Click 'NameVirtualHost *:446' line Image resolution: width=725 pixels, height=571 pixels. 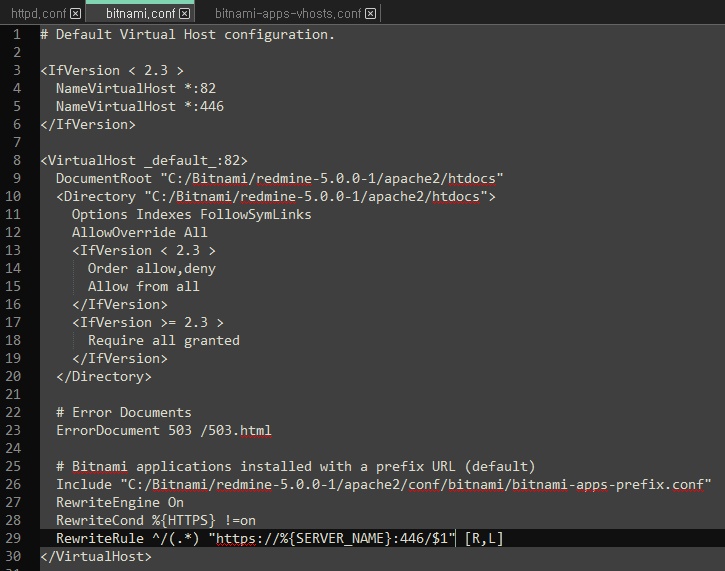[x=140, y=106]
